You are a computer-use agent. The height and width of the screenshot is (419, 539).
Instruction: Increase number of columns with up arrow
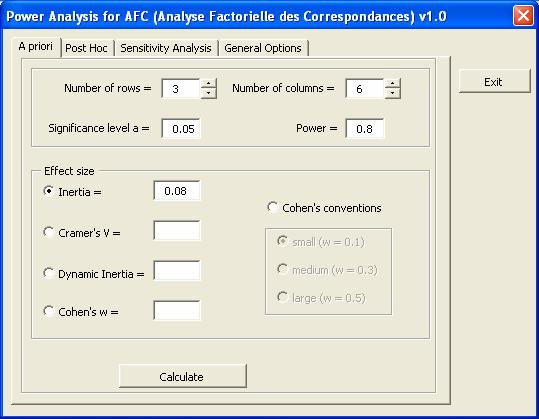coord(392,84)
